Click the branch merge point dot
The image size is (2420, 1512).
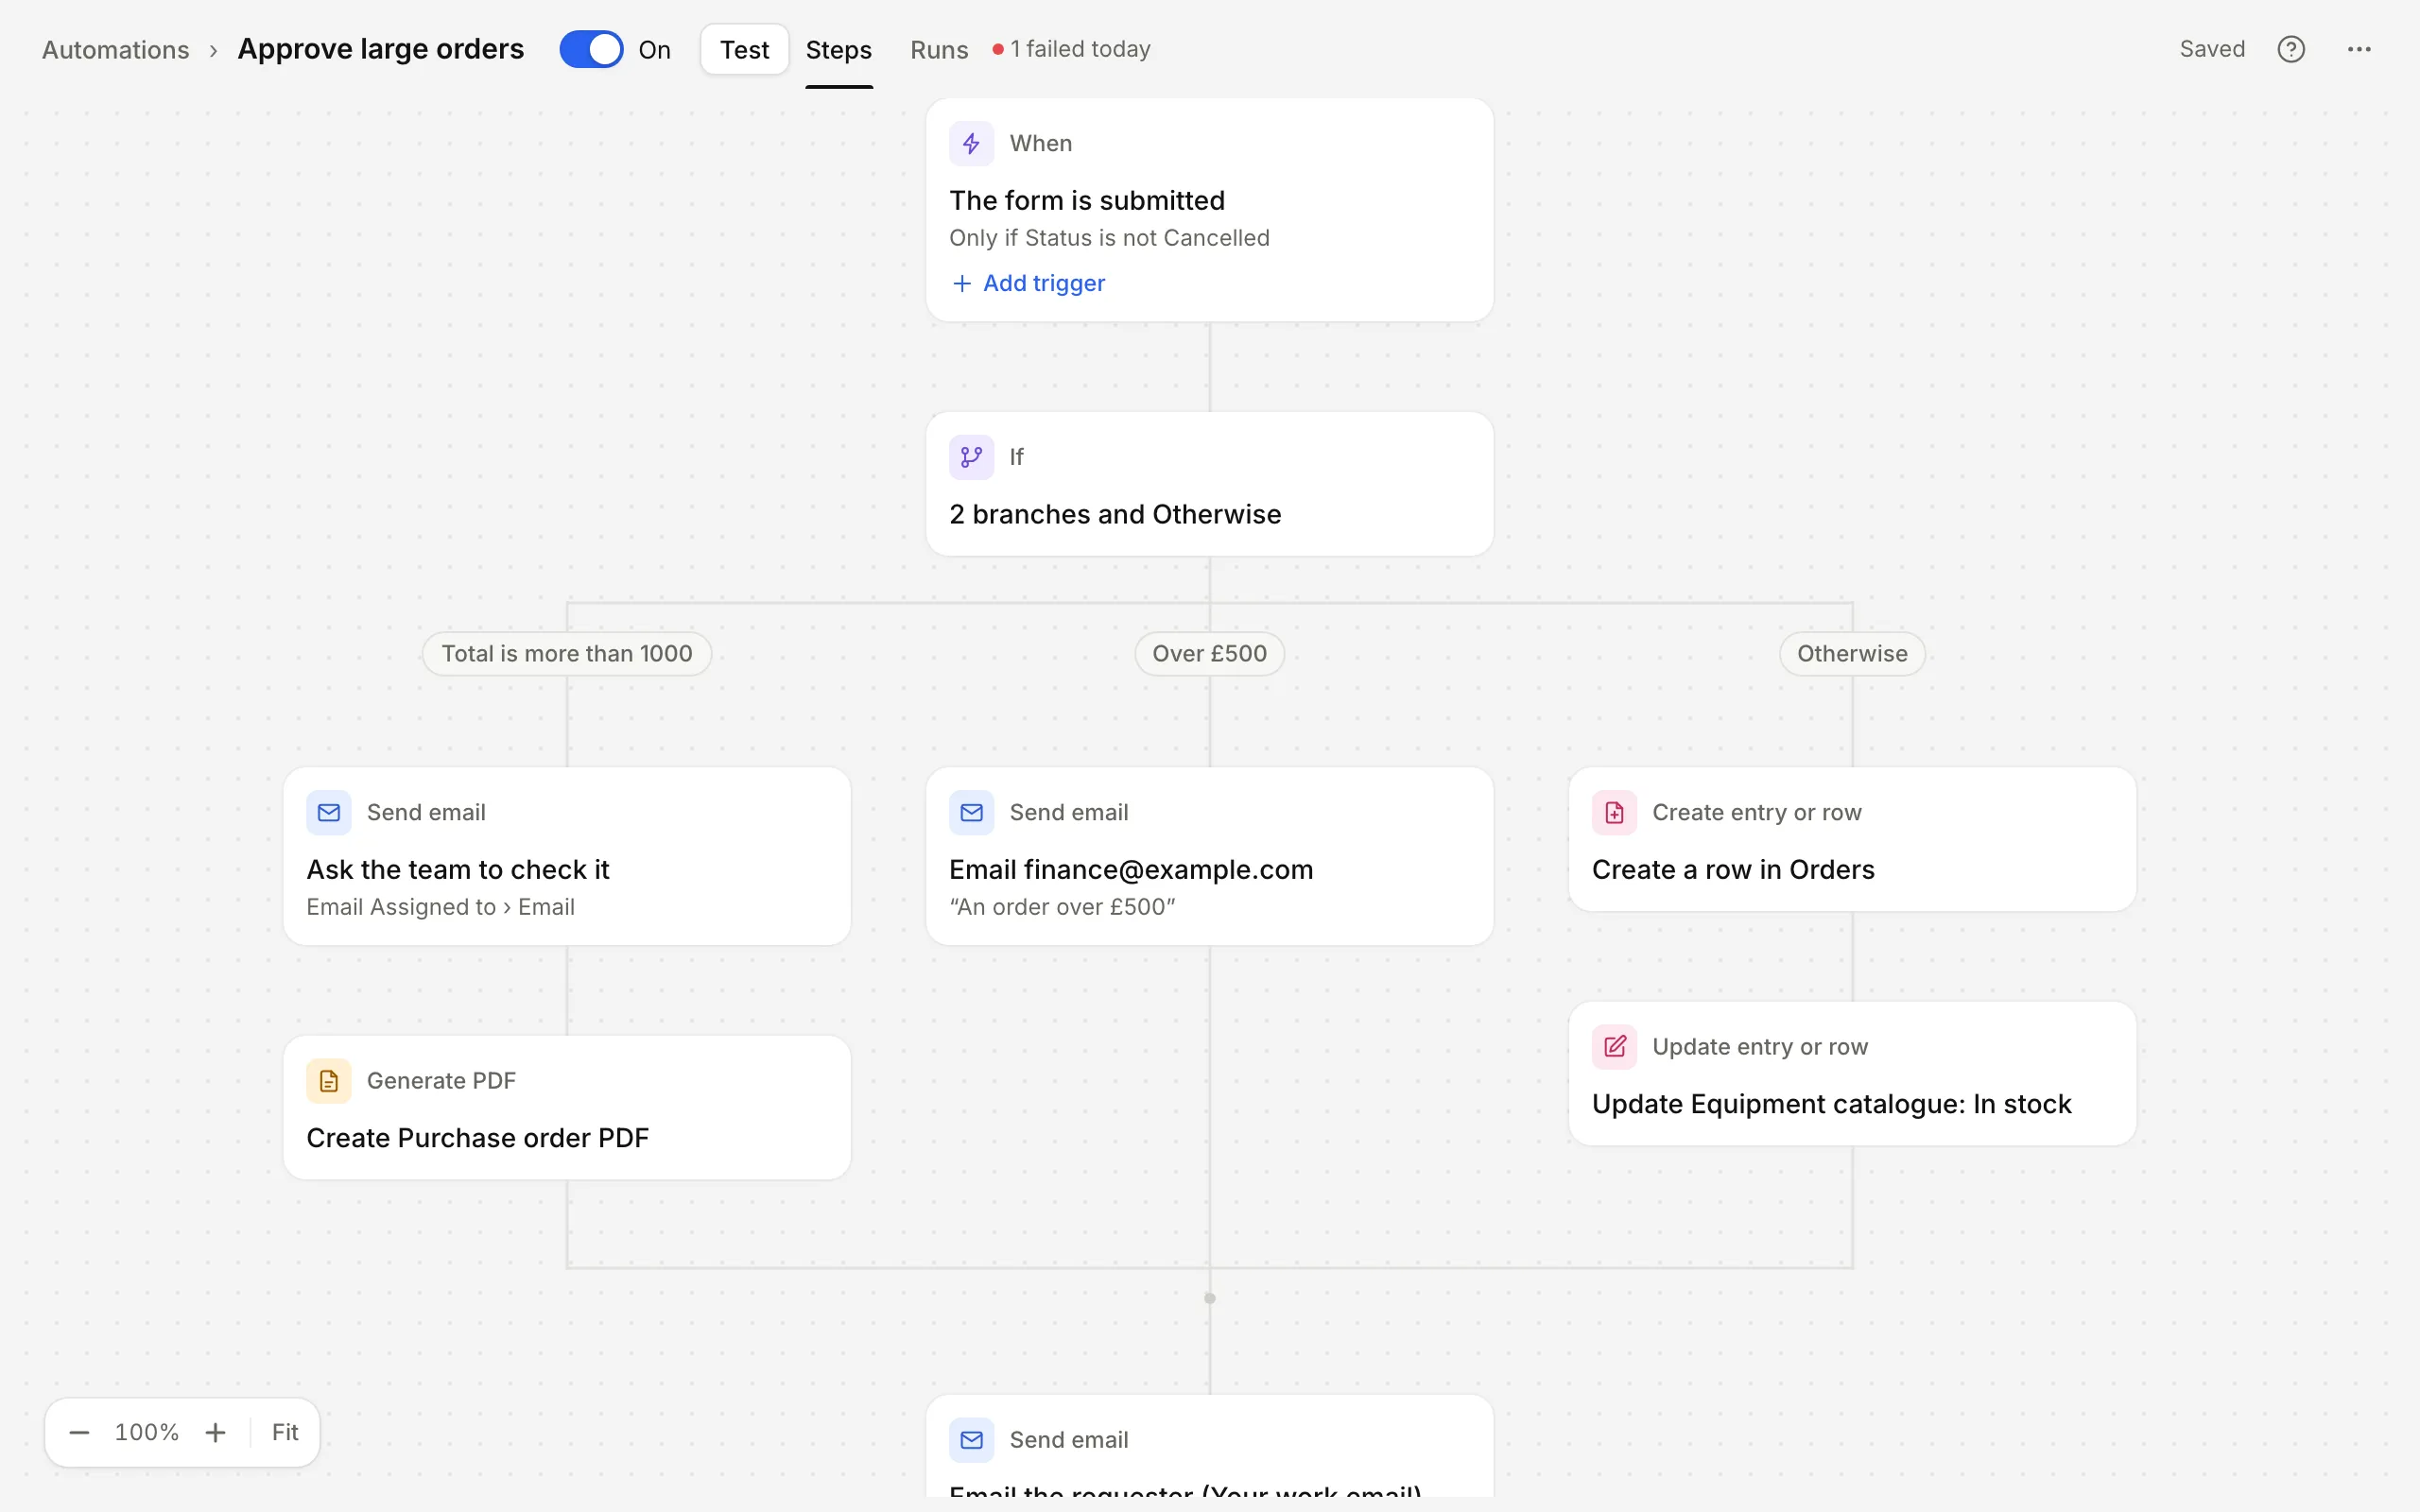1209,1298
